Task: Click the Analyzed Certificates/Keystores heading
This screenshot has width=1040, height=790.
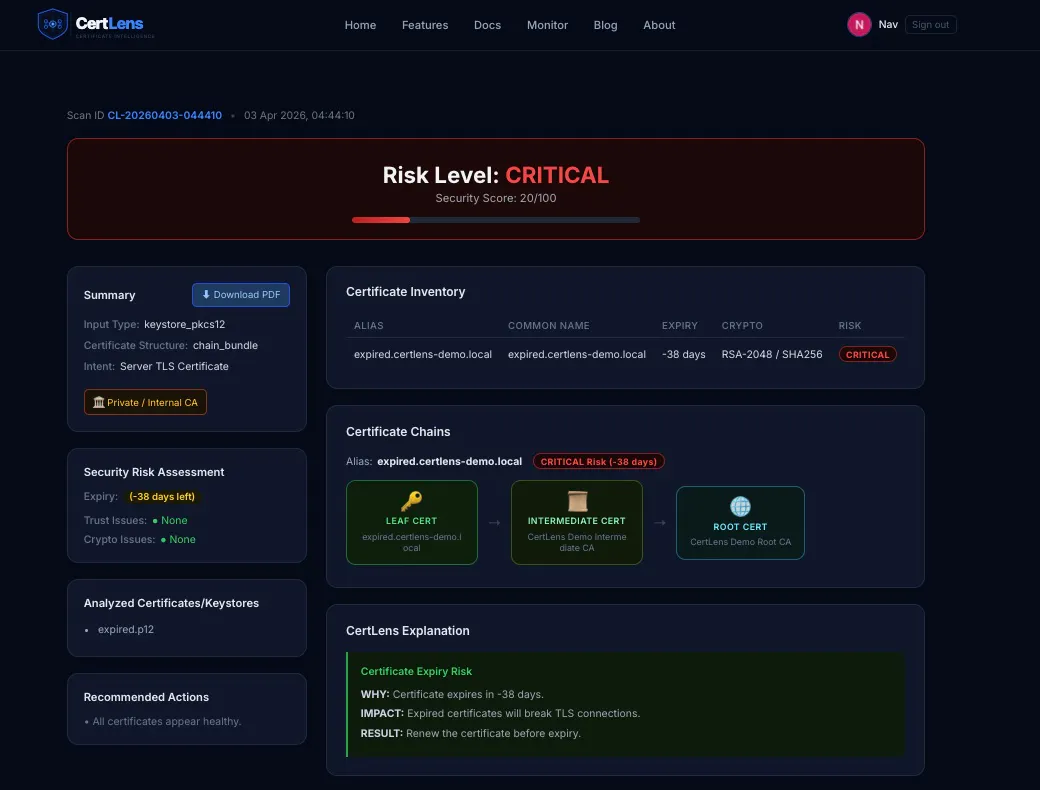Action: [x=171, y=604]
